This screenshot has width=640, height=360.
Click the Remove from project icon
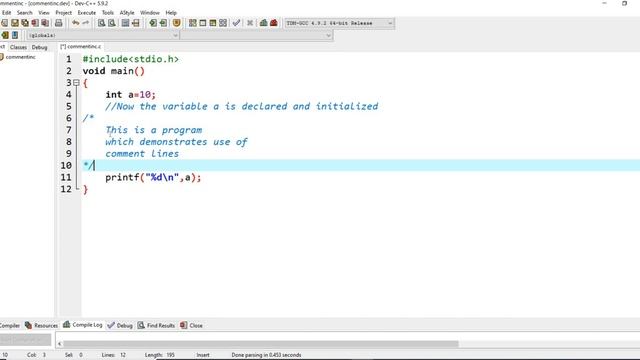[163, 23]
